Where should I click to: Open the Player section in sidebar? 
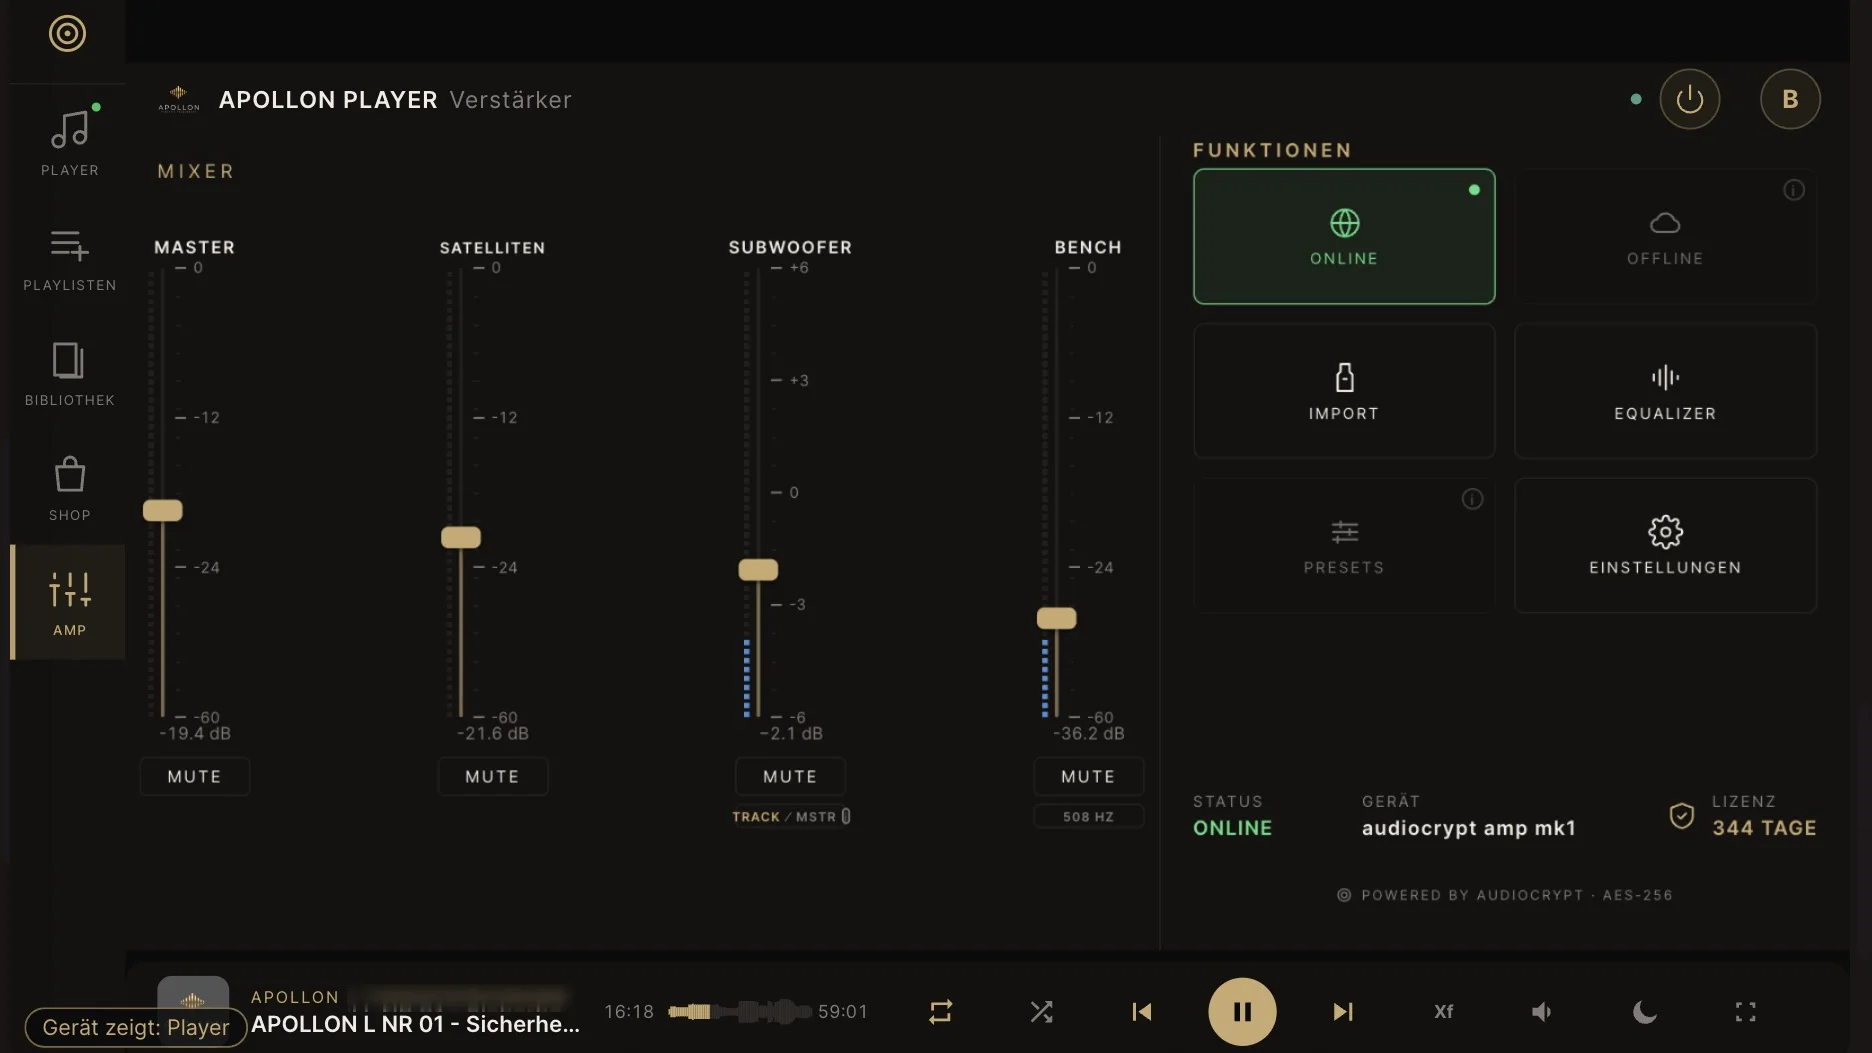[69, 143]
